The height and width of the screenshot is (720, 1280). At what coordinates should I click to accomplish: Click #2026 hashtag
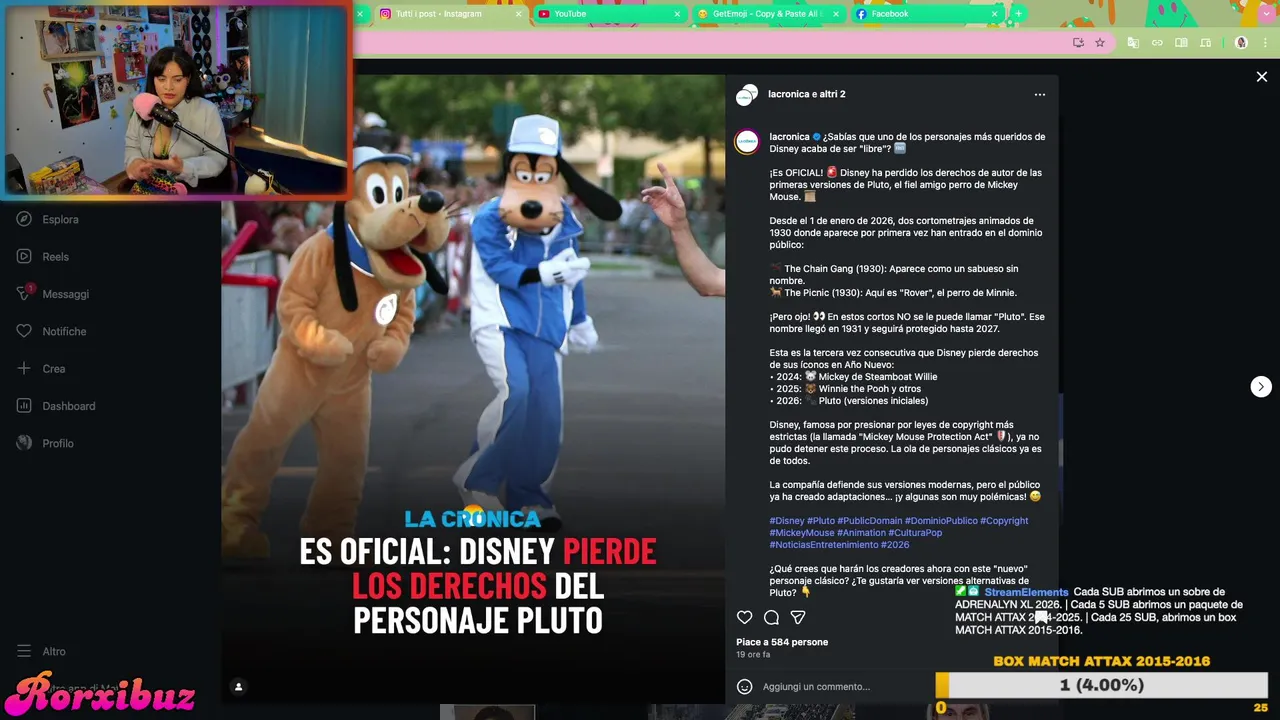[895, 545]
